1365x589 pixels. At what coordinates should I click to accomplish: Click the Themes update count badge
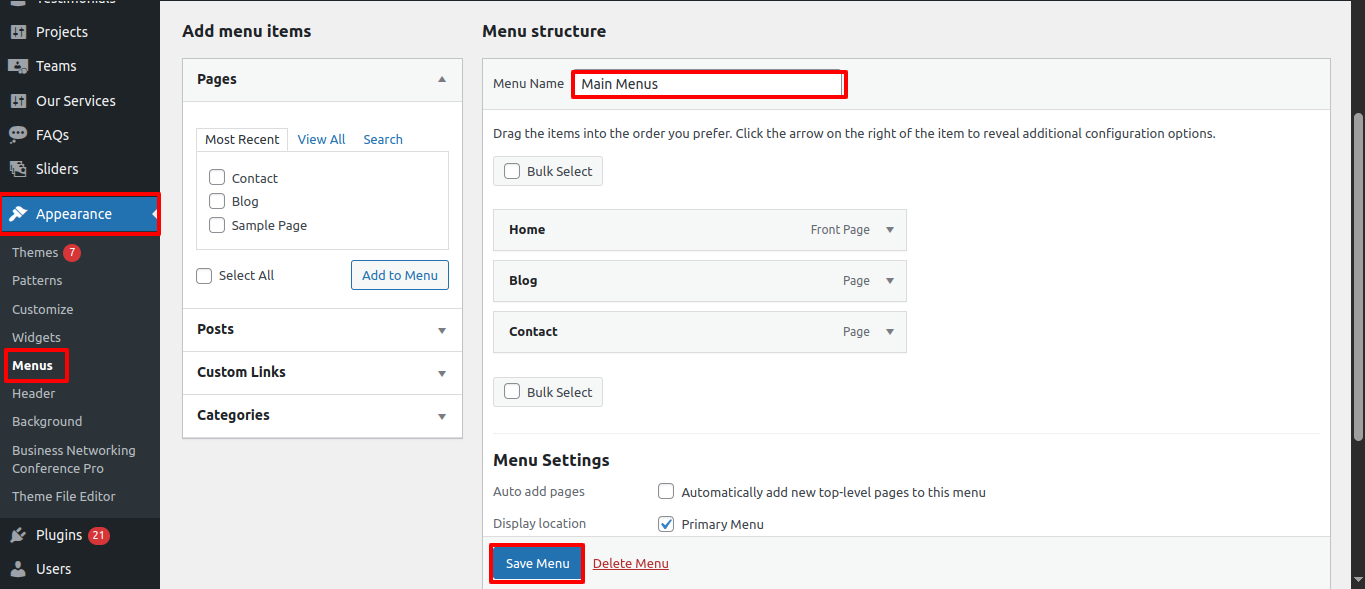tap(72, 252)
